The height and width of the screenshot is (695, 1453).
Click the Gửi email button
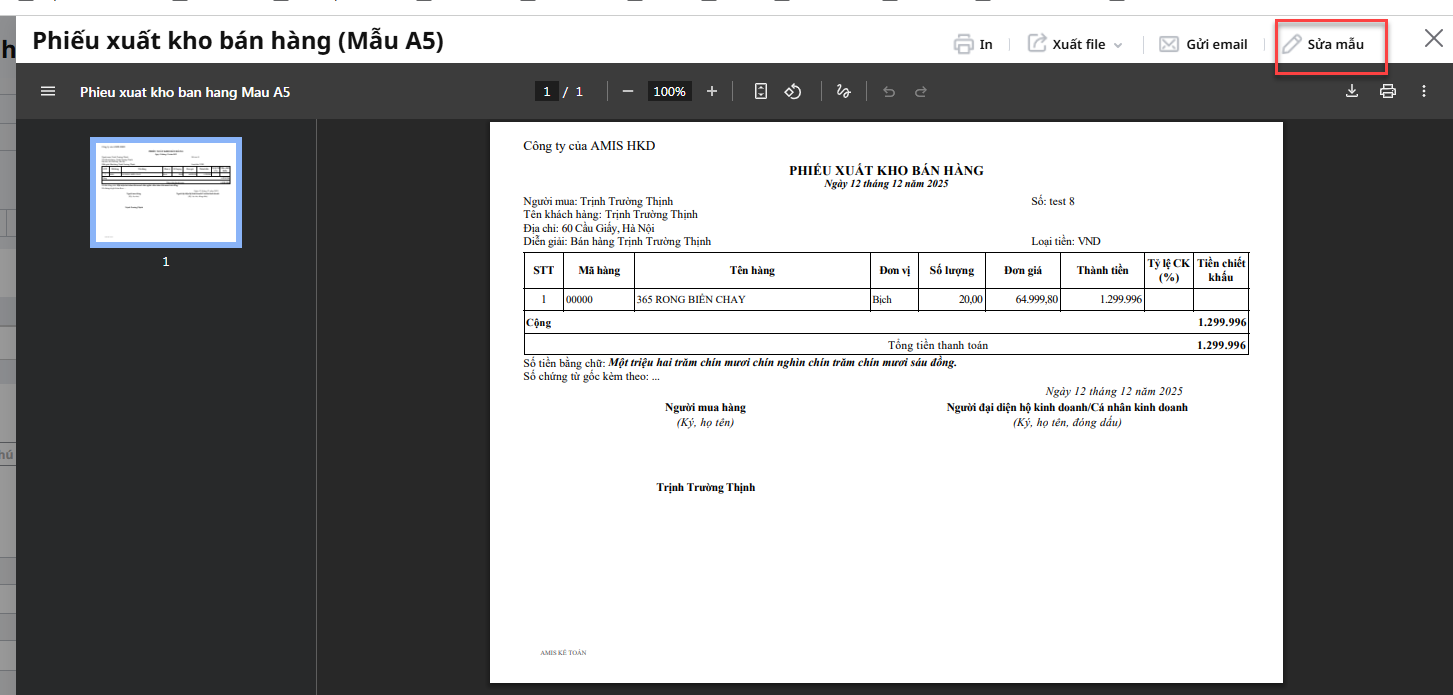pyautogui.click(x=1204, y=44)
